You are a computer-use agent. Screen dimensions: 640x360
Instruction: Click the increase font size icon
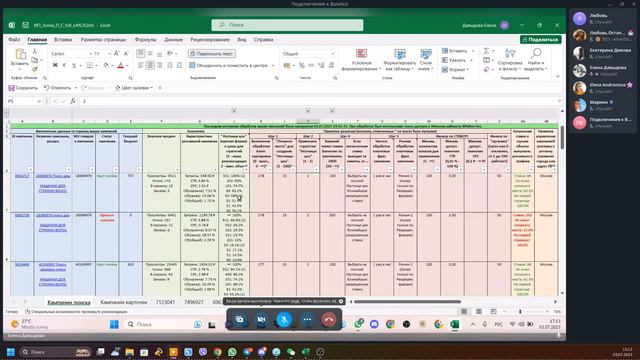(x=117, y=53)
